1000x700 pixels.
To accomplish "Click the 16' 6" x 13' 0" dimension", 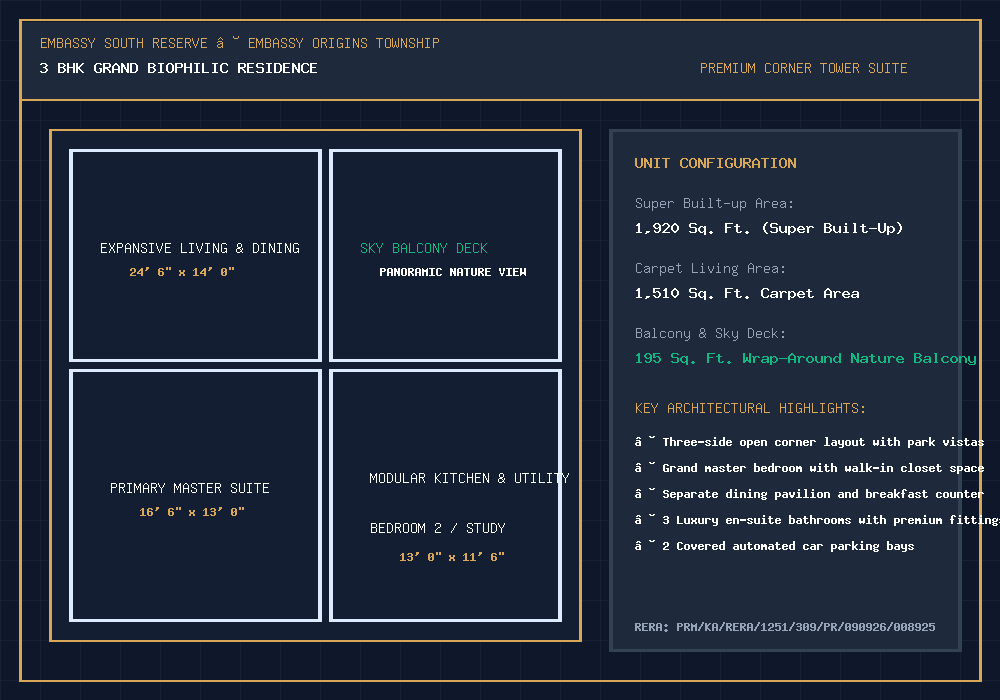I will click(192, 512).
